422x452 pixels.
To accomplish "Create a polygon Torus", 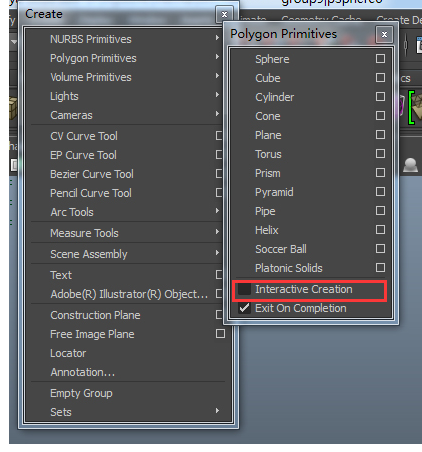I will click(268, 154).
